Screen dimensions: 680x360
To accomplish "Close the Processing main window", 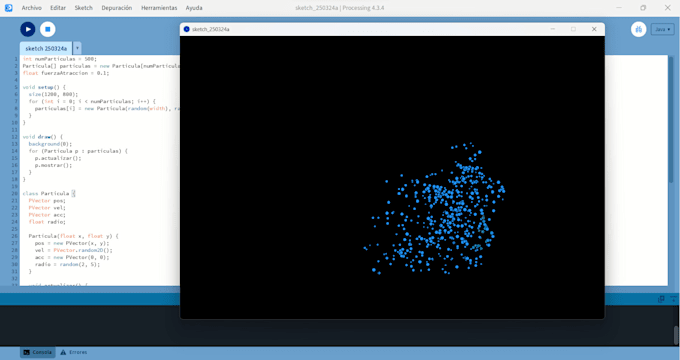I will point(668,8).
